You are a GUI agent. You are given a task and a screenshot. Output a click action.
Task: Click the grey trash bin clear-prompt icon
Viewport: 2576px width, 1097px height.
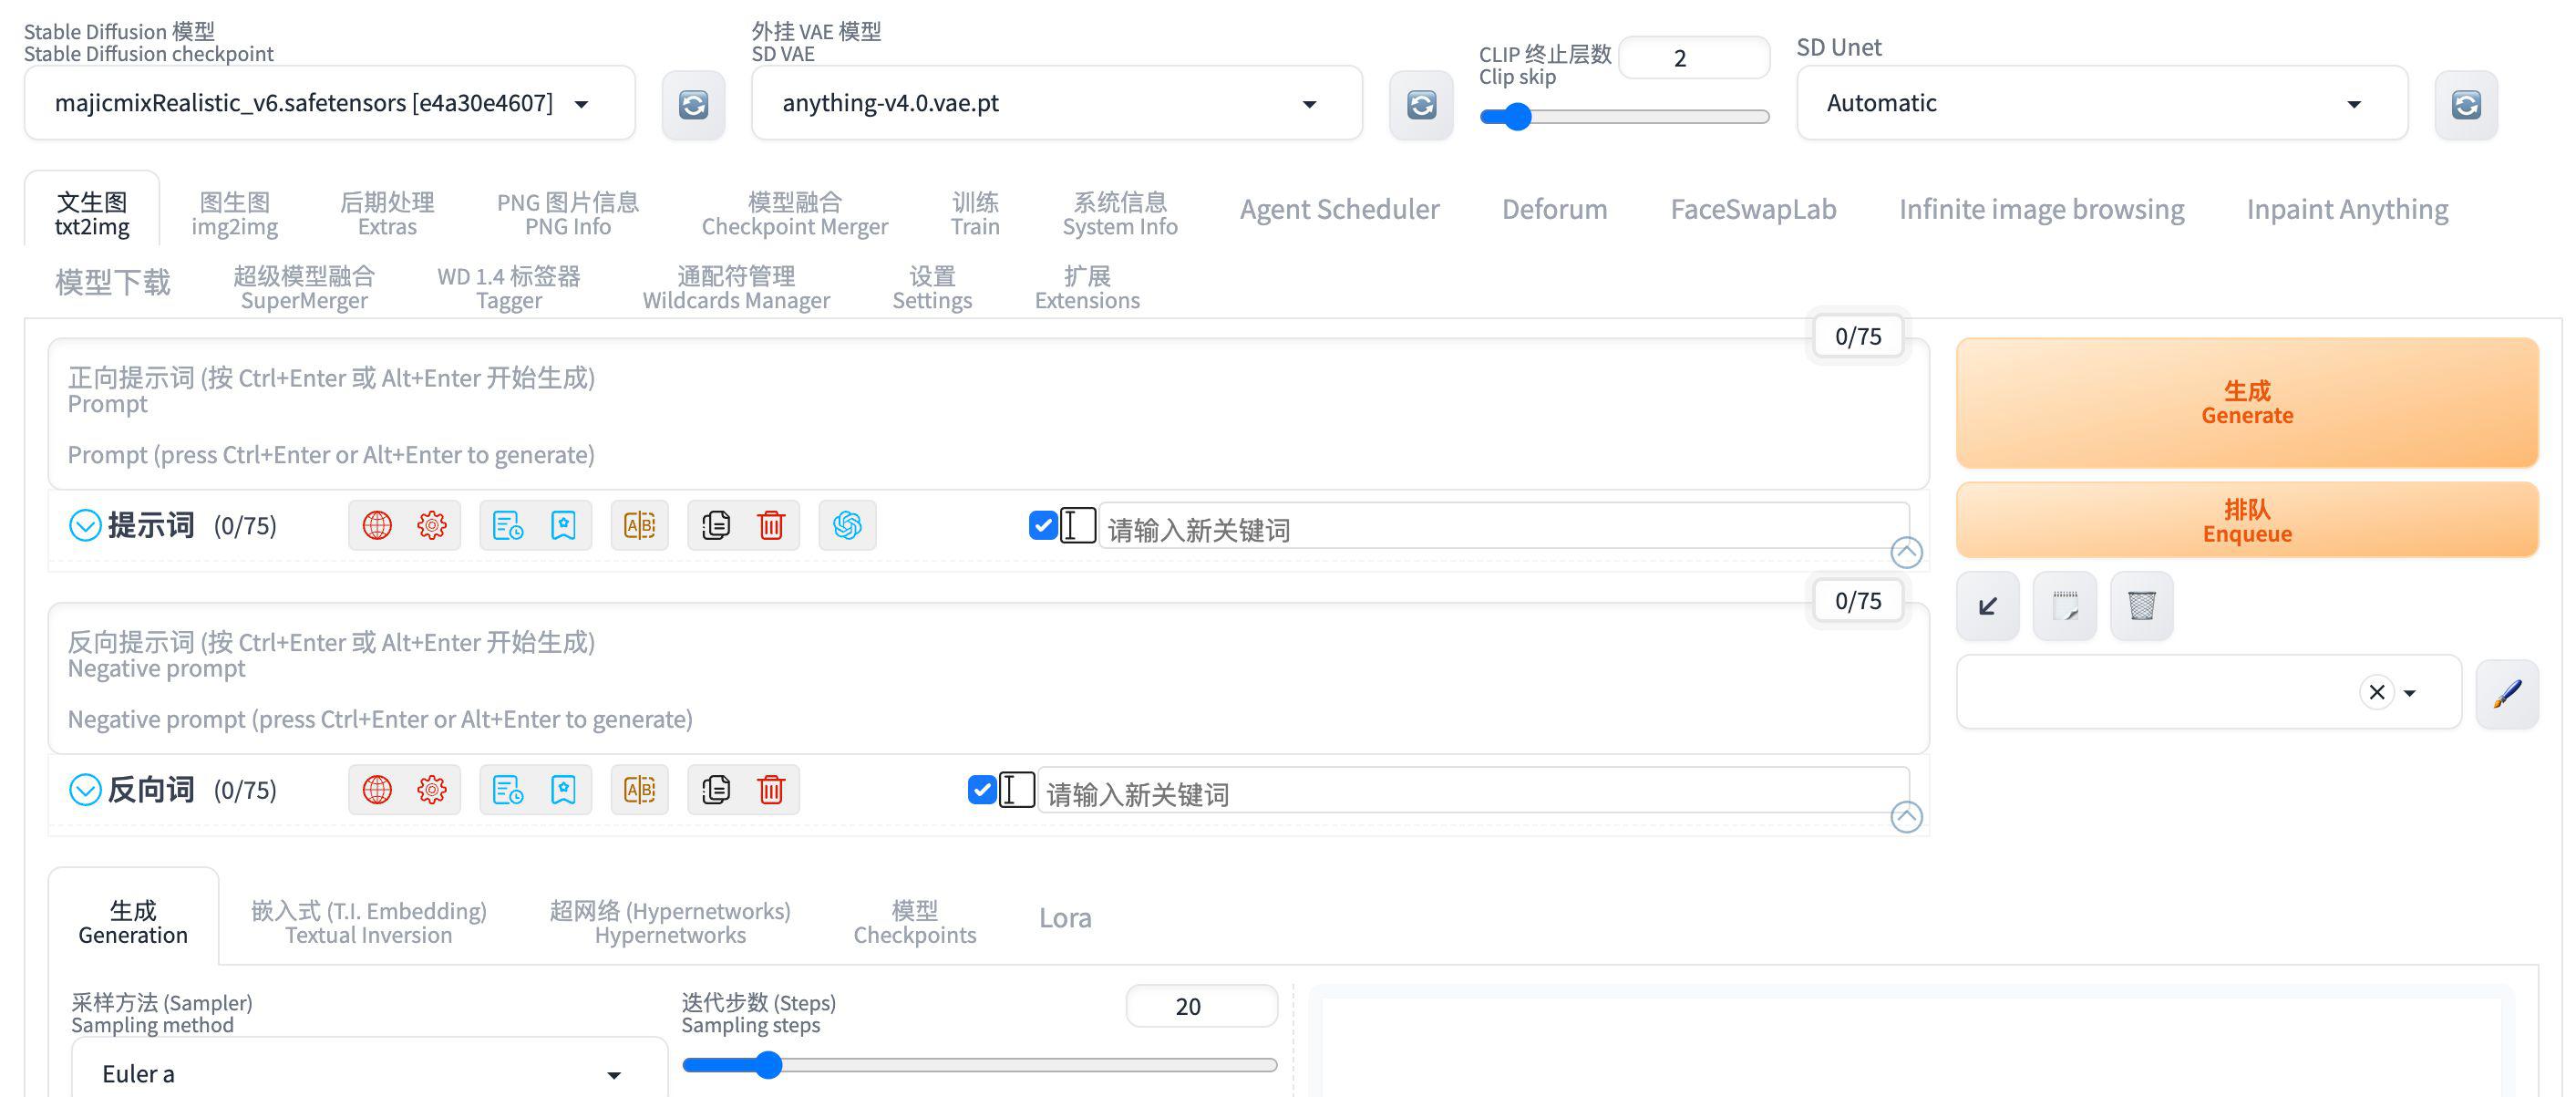point(2142,606)
